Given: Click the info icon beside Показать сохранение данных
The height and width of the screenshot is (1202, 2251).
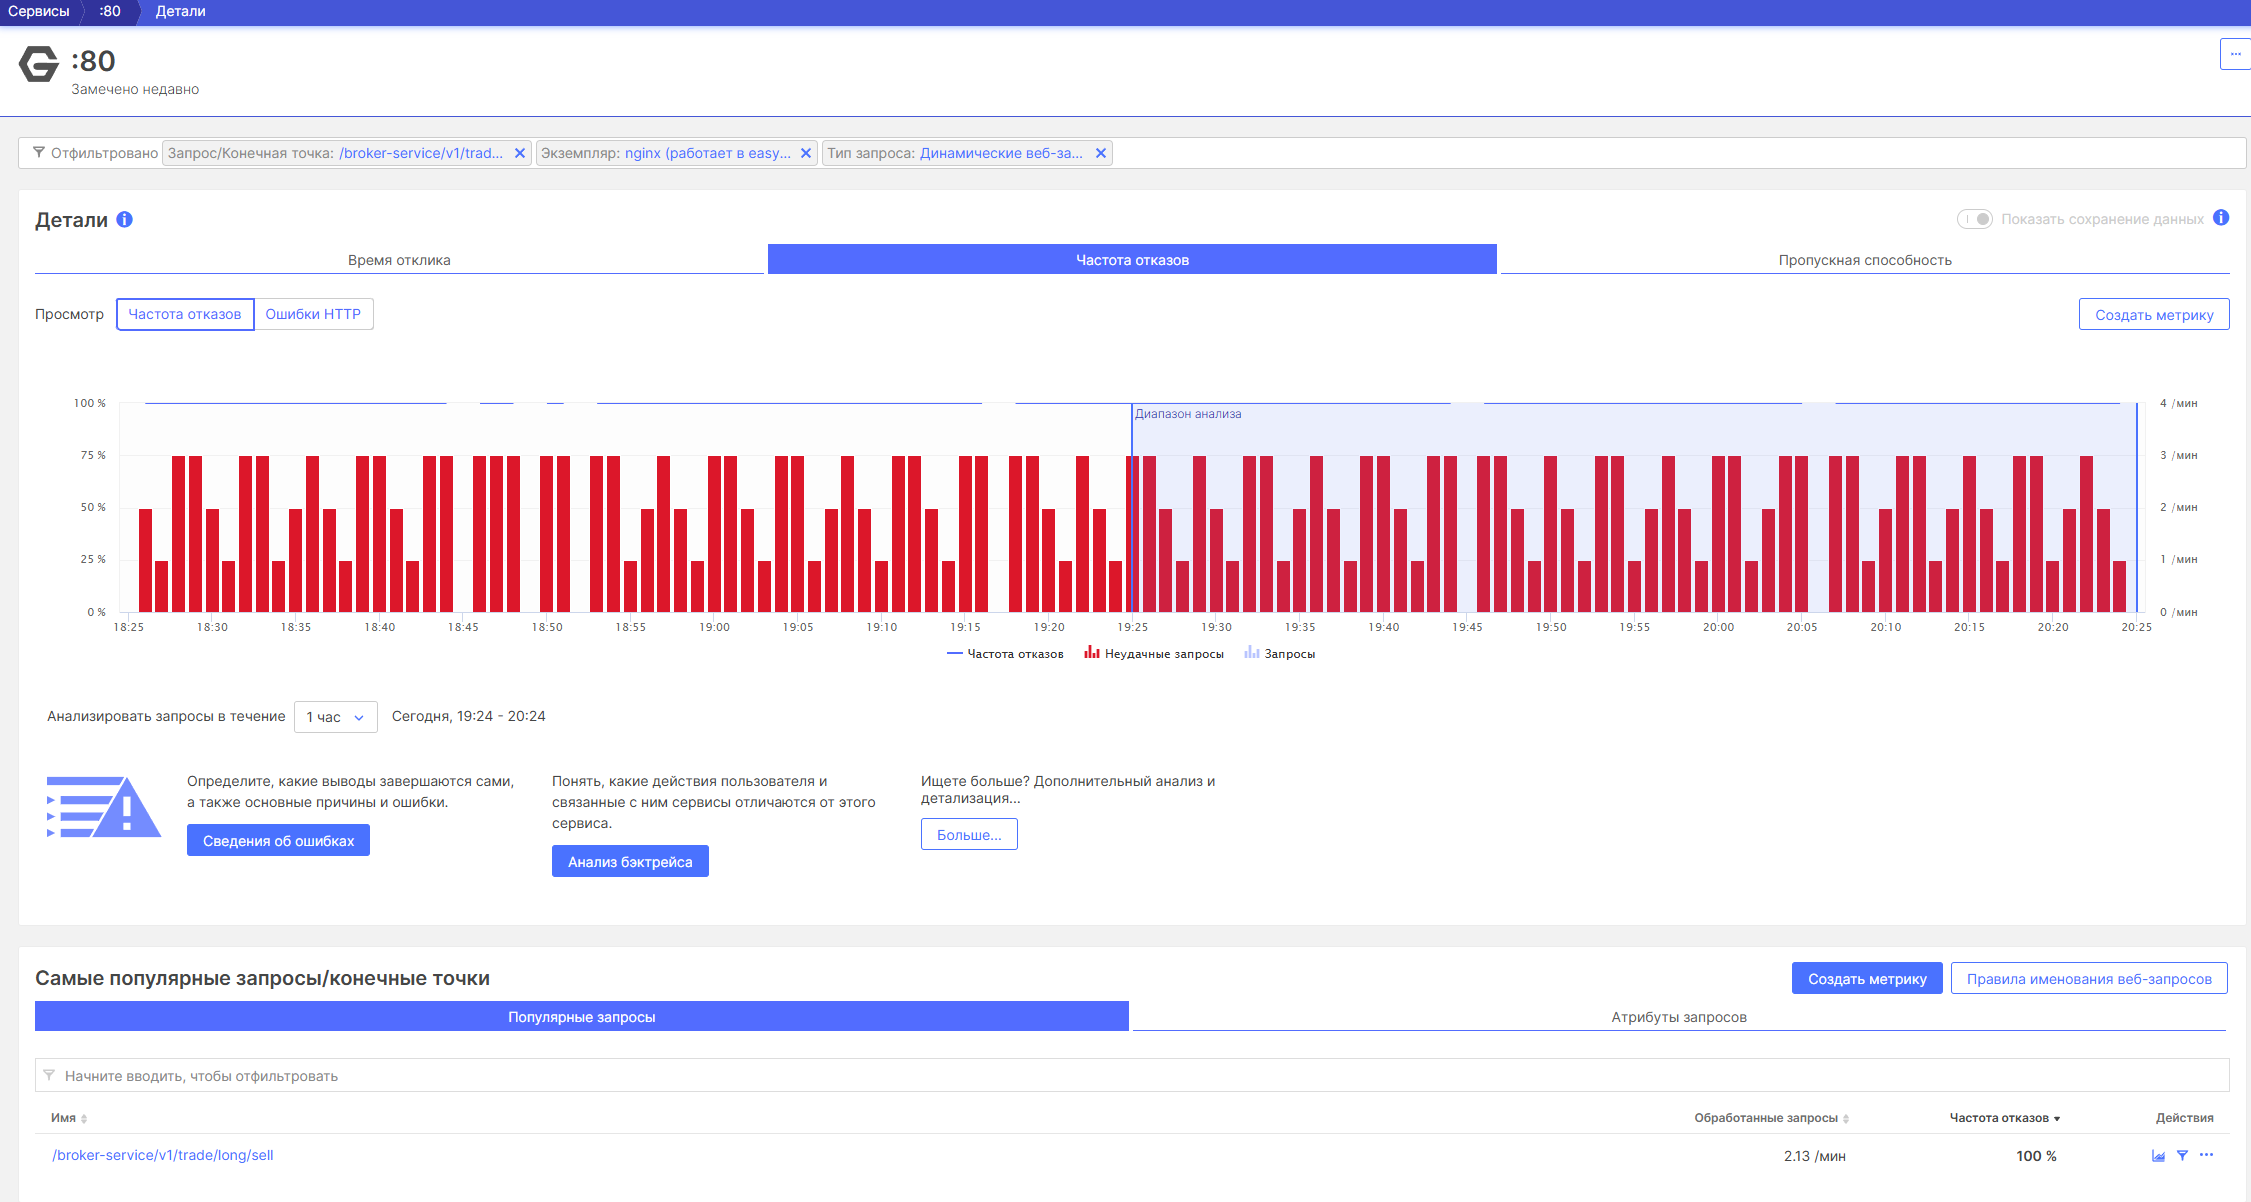Looking at the screenshot, I should (x=2221, y=218).
